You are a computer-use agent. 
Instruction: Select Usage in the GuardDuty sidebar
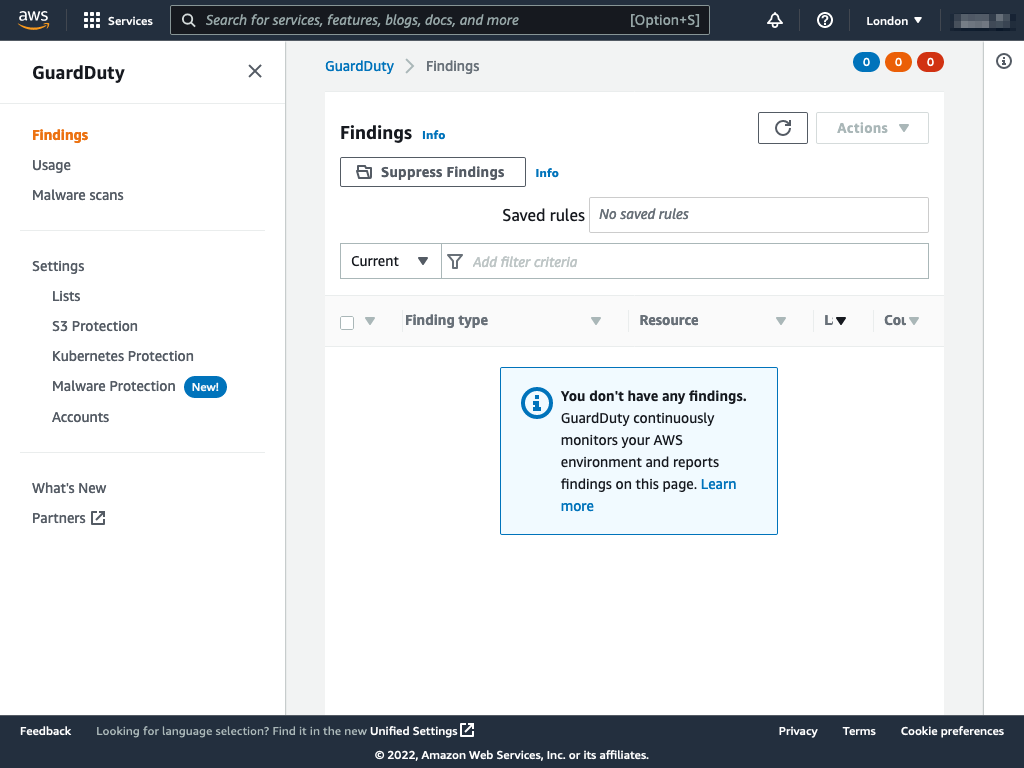[51, 164]
